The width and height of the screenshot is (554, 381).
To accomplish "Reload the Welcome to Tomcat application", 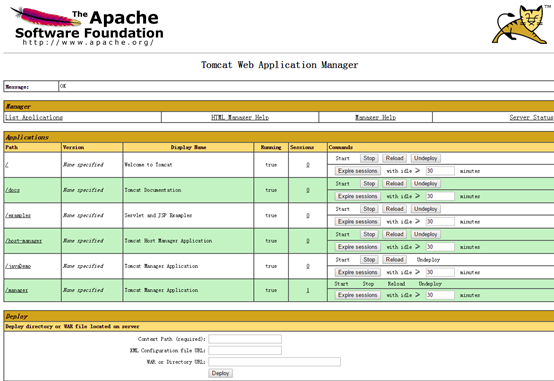I will (394, 158).
